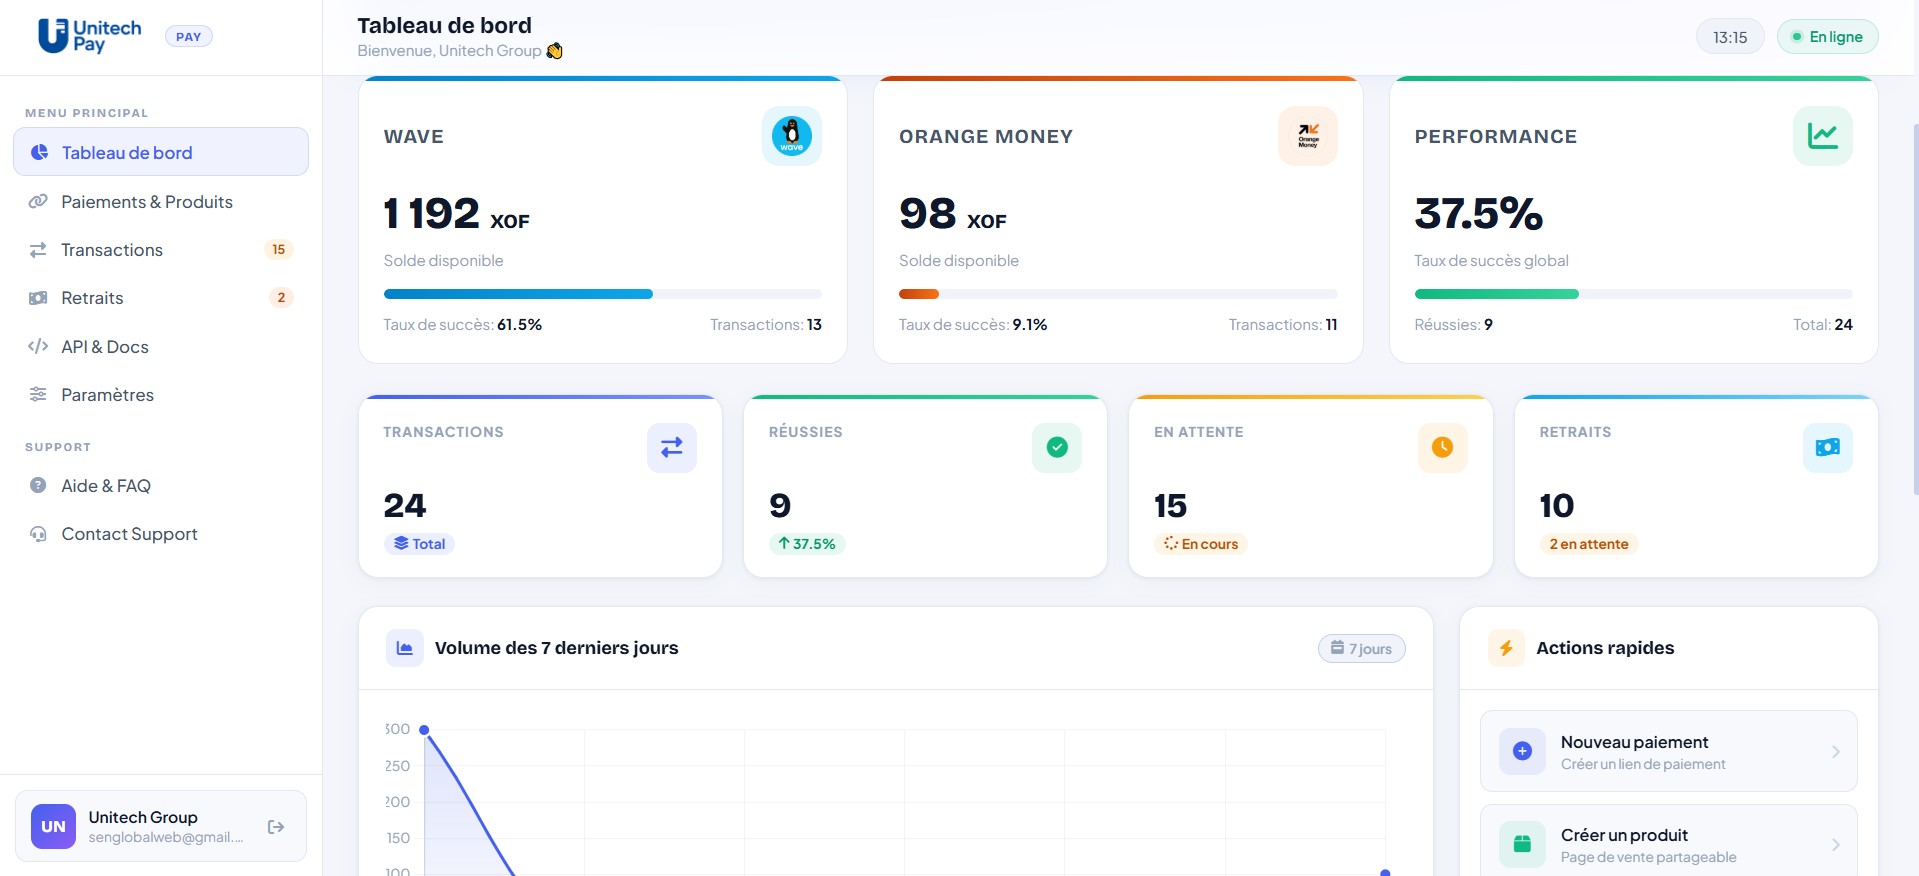Go to Paiements & Produits

(161, 201)
